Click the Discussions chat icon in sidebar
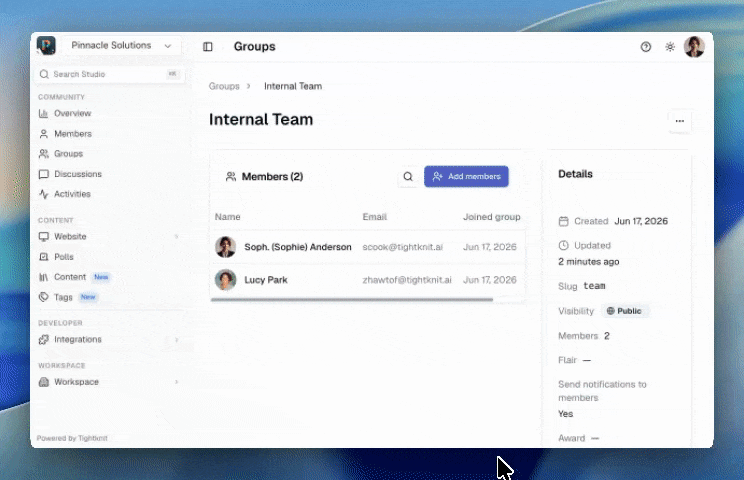The width and height of the screenshot is (744, 480). point(44,174)
